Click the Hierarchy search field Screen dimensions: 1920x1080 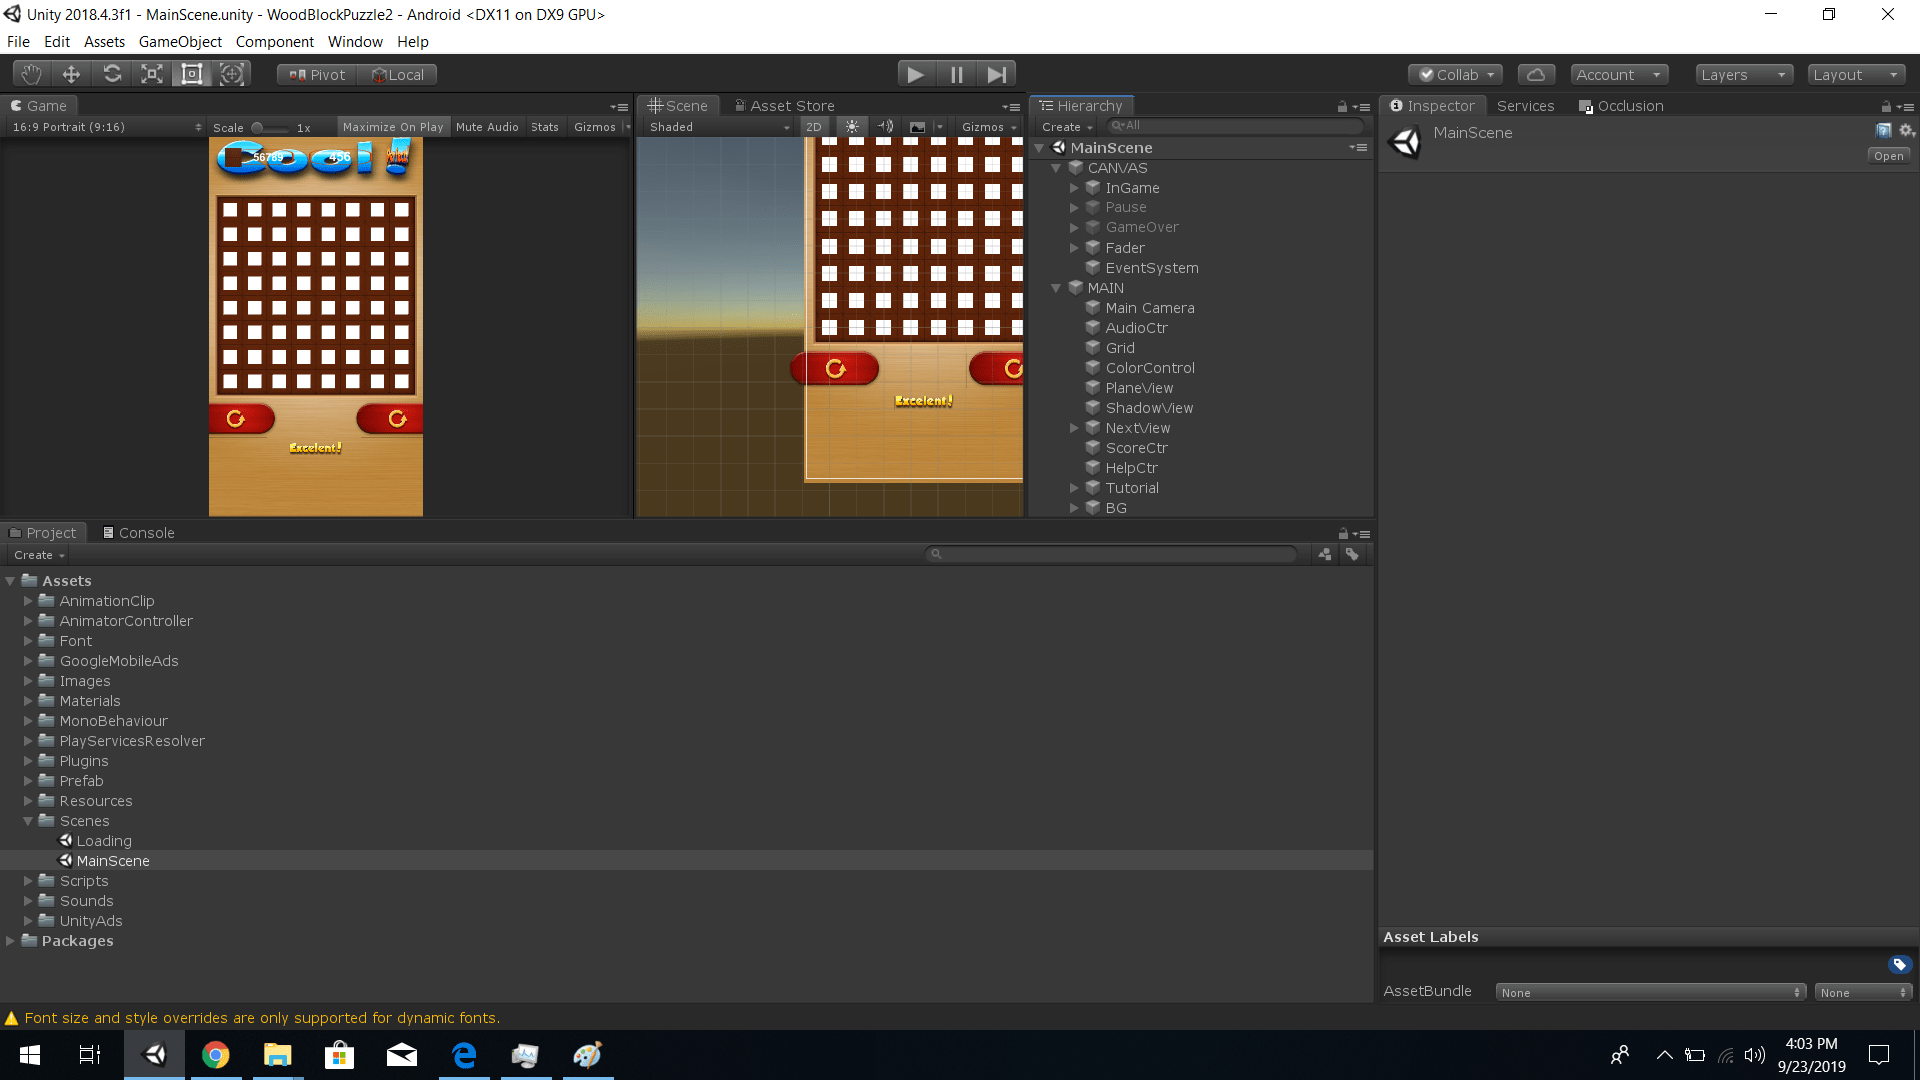tap(1235, 126)
